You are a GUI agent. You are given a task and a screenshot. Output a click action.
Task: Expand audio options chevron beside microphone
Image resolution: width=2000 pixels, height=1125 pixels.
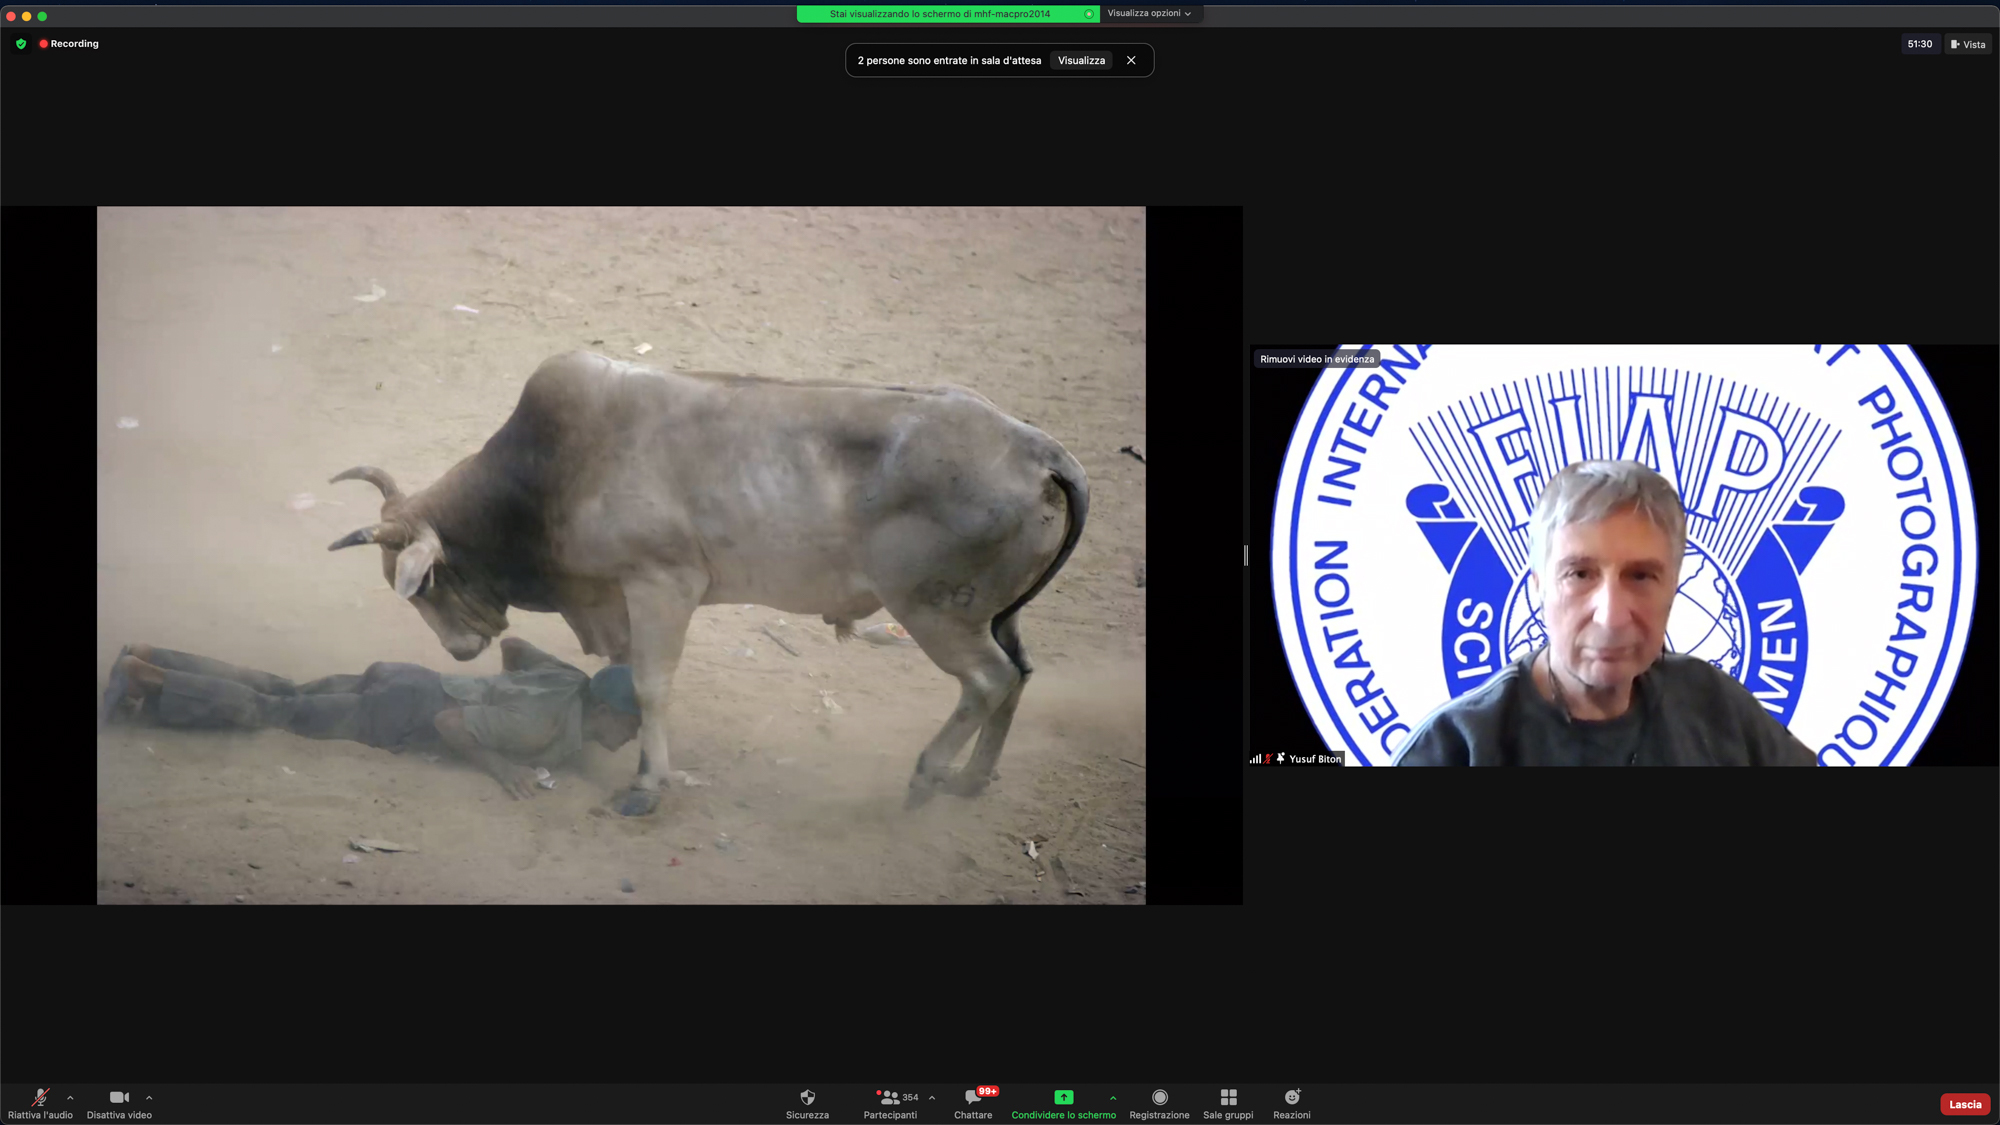point(70,1098)
